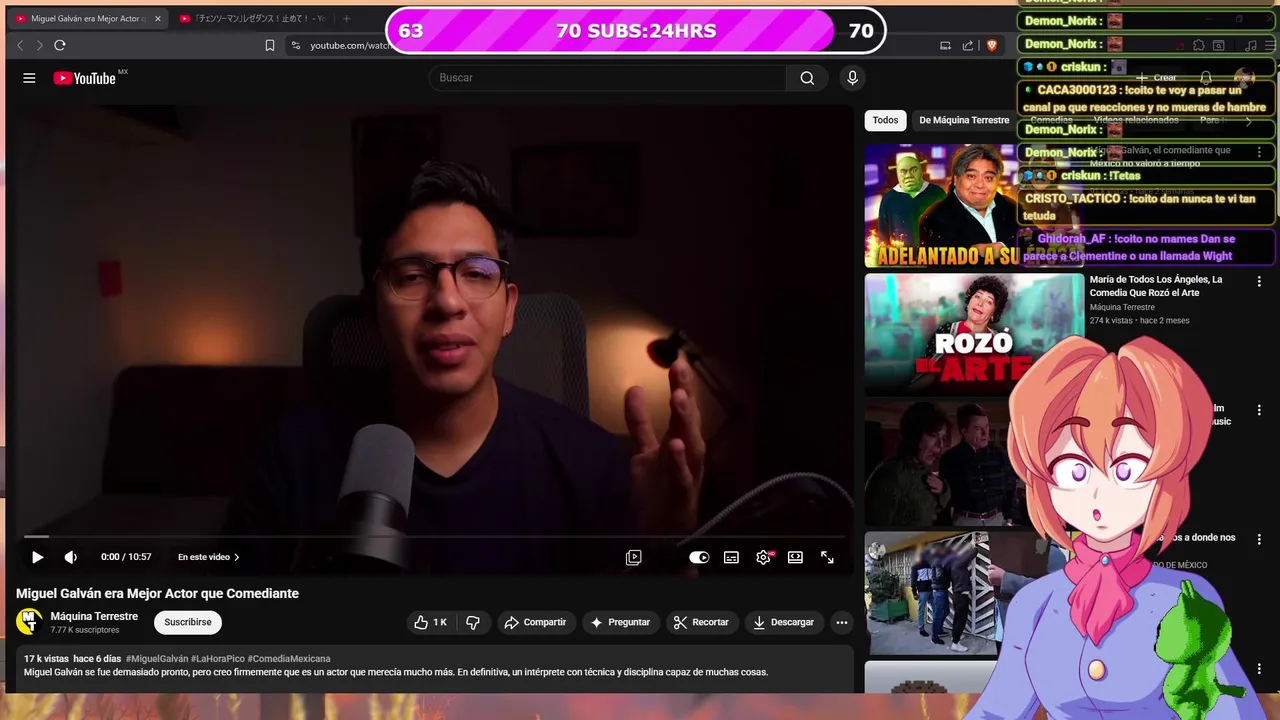Image resolution: width=1280 pixels, height=720 pixels.
Task: Click the Preguntar button
Action: coord(621,622)
